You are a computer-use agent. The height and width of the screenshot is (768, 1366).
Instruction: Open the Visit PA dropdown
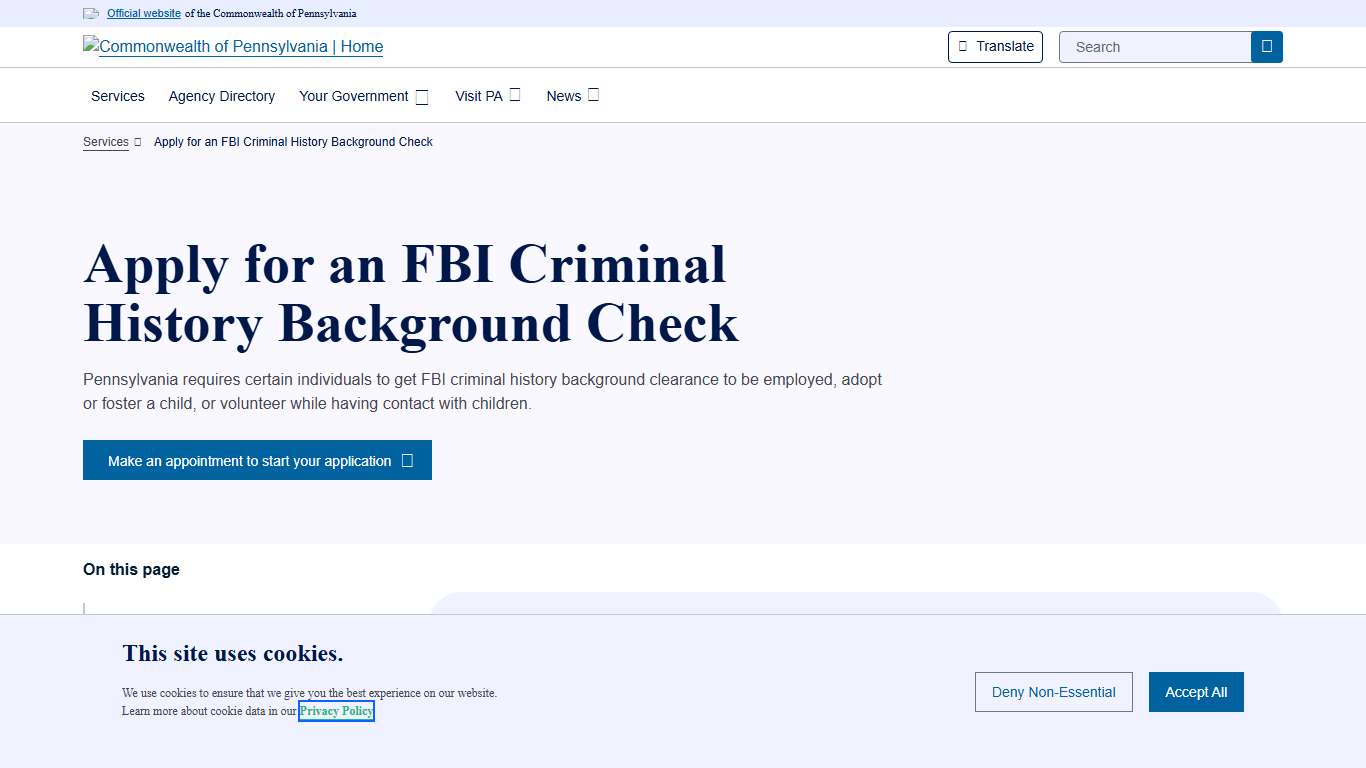480,96
